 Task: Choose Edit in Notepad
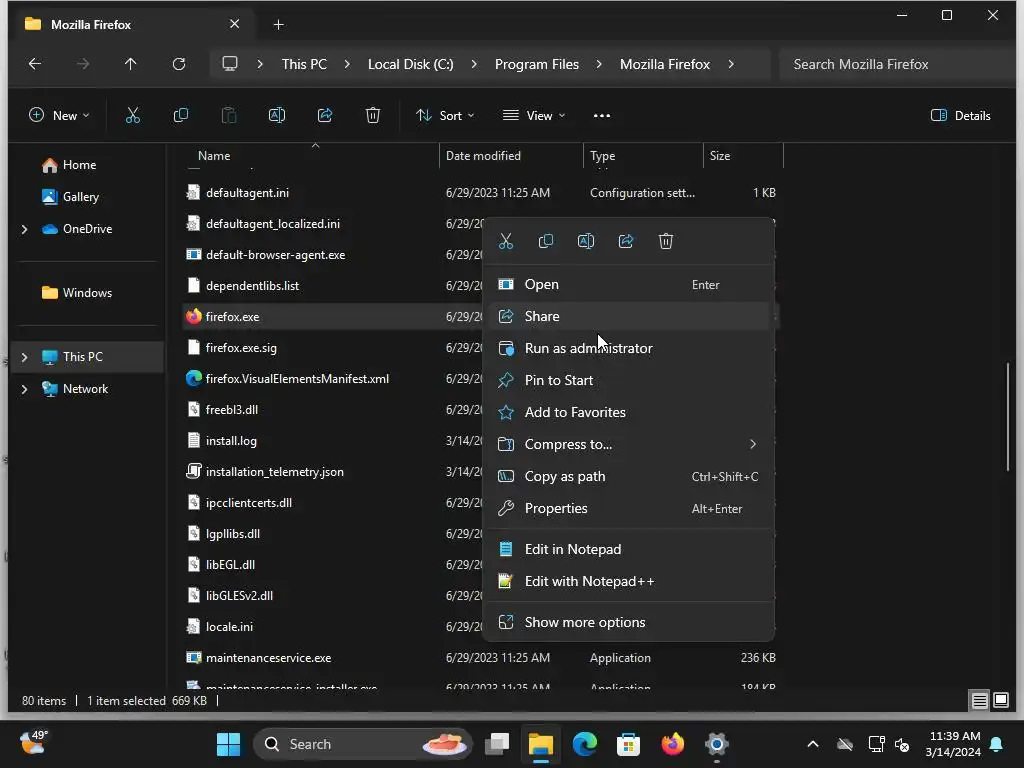pyautogui.click(x=628, y=549)
